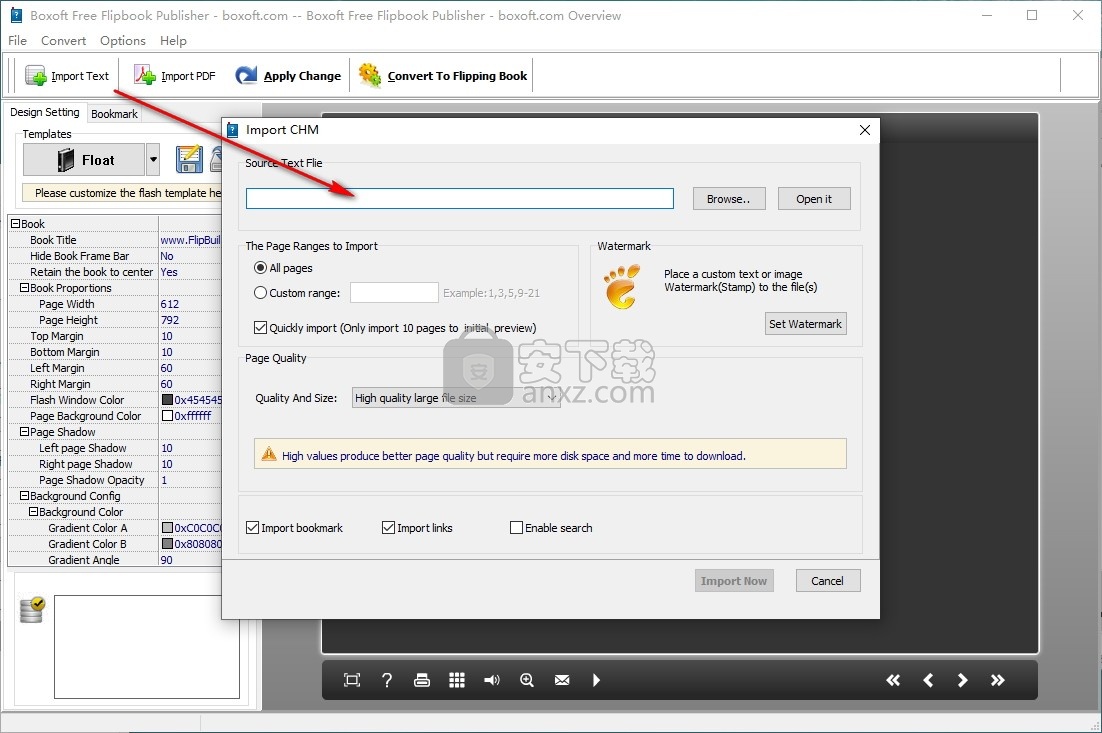1102x733 pixels.
Task: Select the Custom range radio button
Action: [261, 293]
